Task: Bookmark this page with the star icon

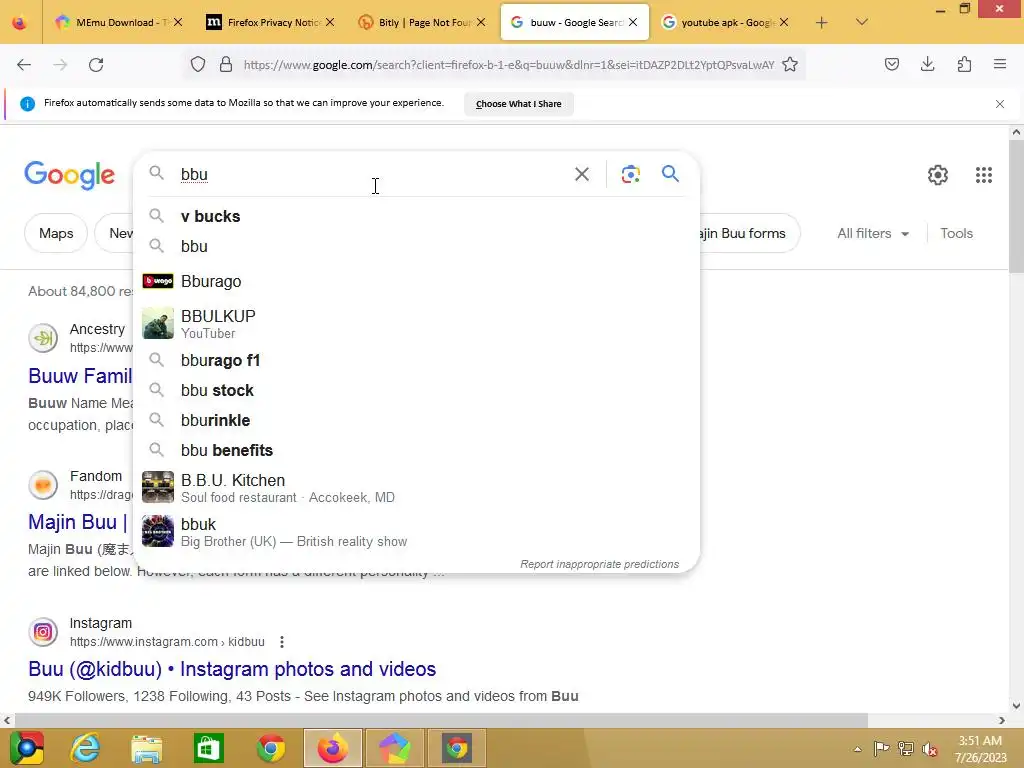Action: tap(790, 65)
